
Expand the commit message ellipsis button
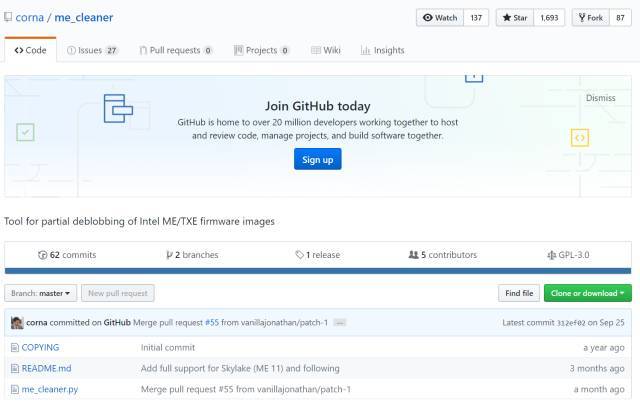tap(340, 323)
